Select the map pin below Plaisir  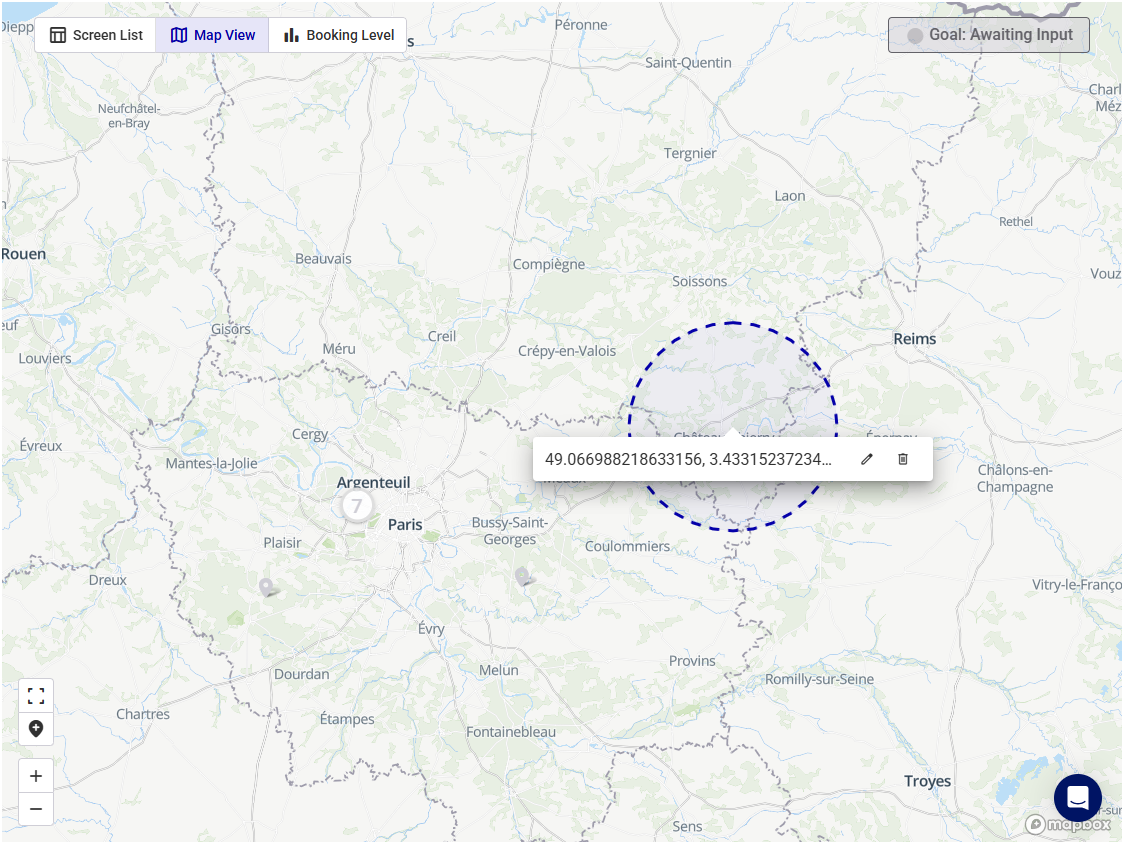point(268,587)
